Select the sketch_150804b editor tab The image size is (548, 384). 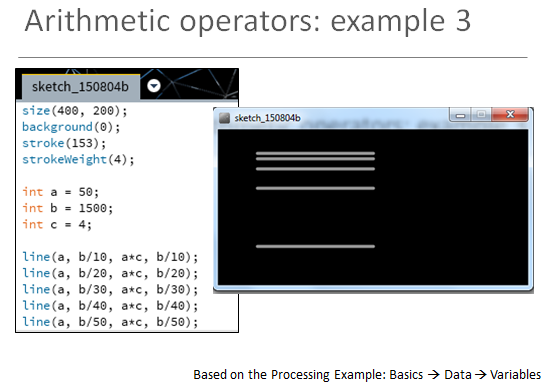[x=81, y=87]
